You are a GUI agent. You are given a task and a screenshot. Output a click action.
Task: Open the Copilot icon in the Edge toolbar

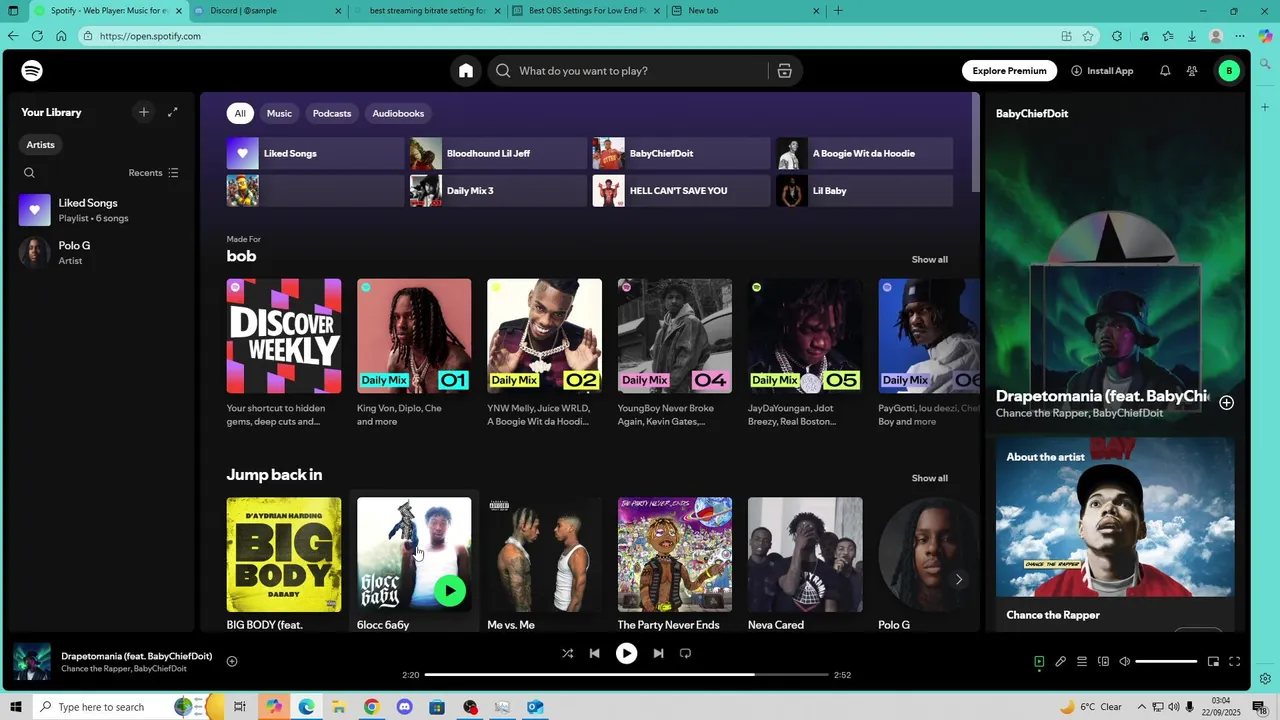tap(1265, 36)
